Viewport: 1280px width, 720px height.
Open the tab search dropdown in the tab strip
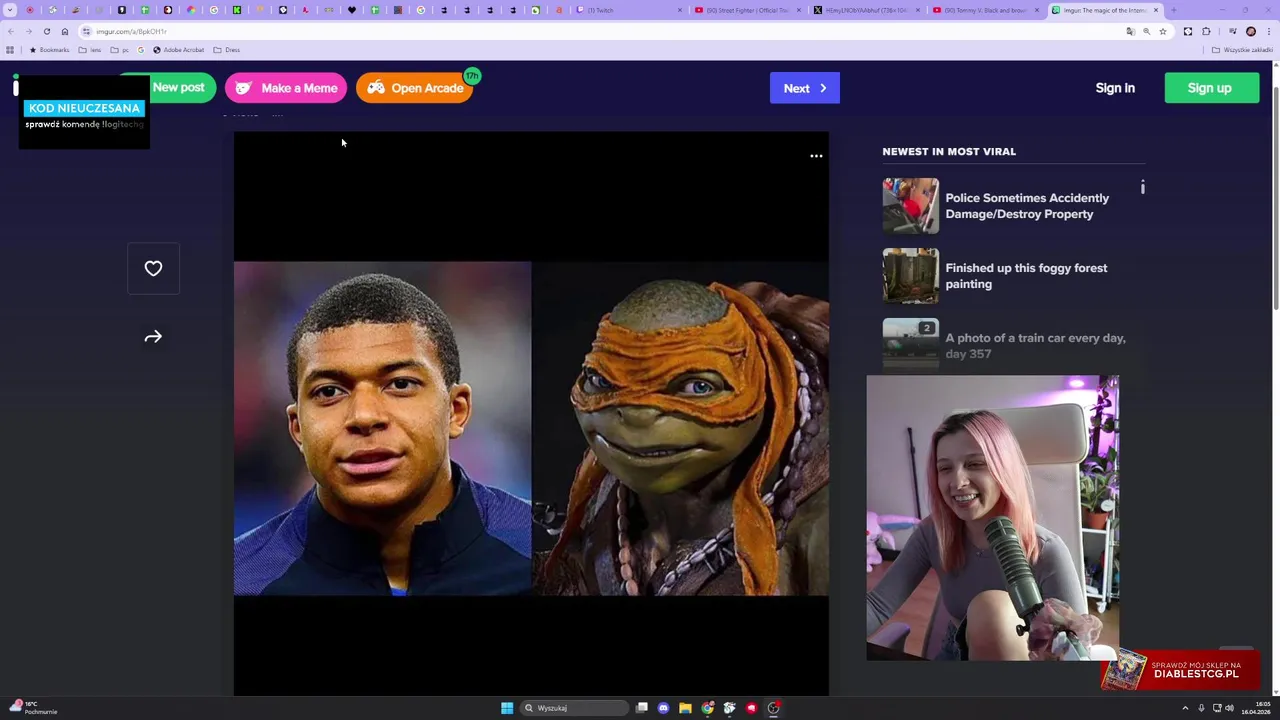tap(11, 10)
